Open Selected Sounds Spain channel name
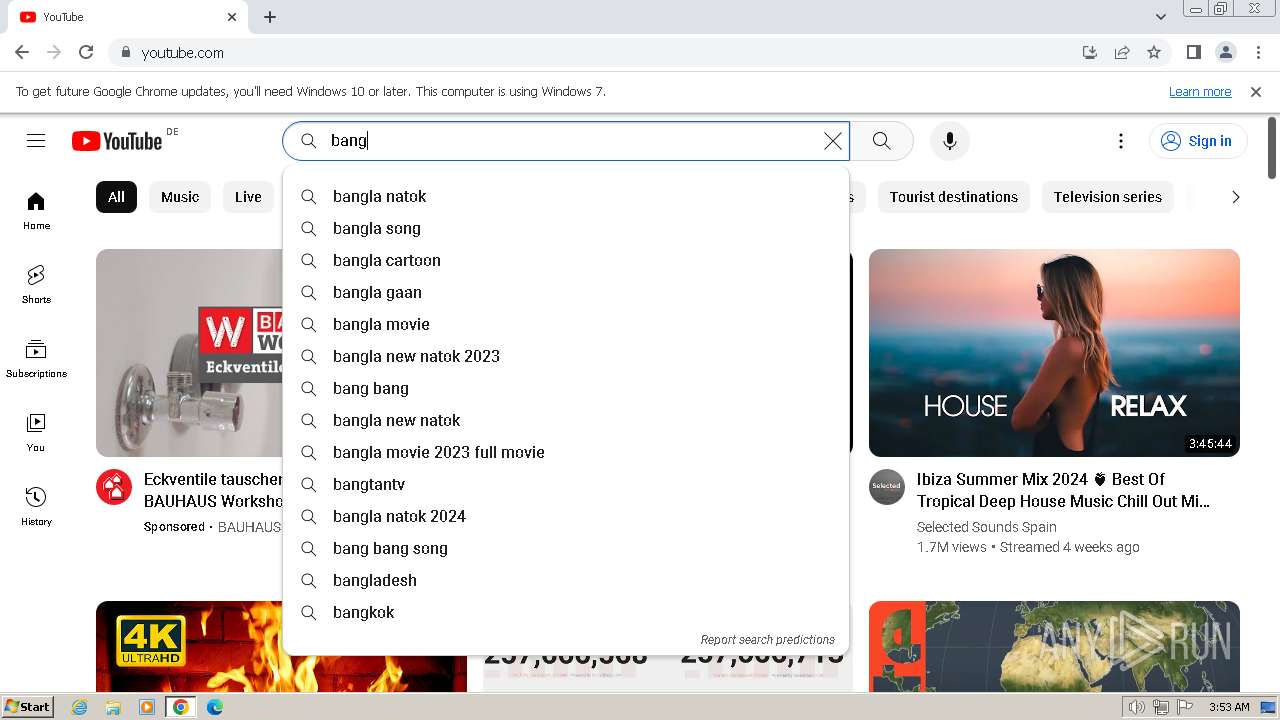This screenshot has height=720, width=1280. [x=986, y=527]
